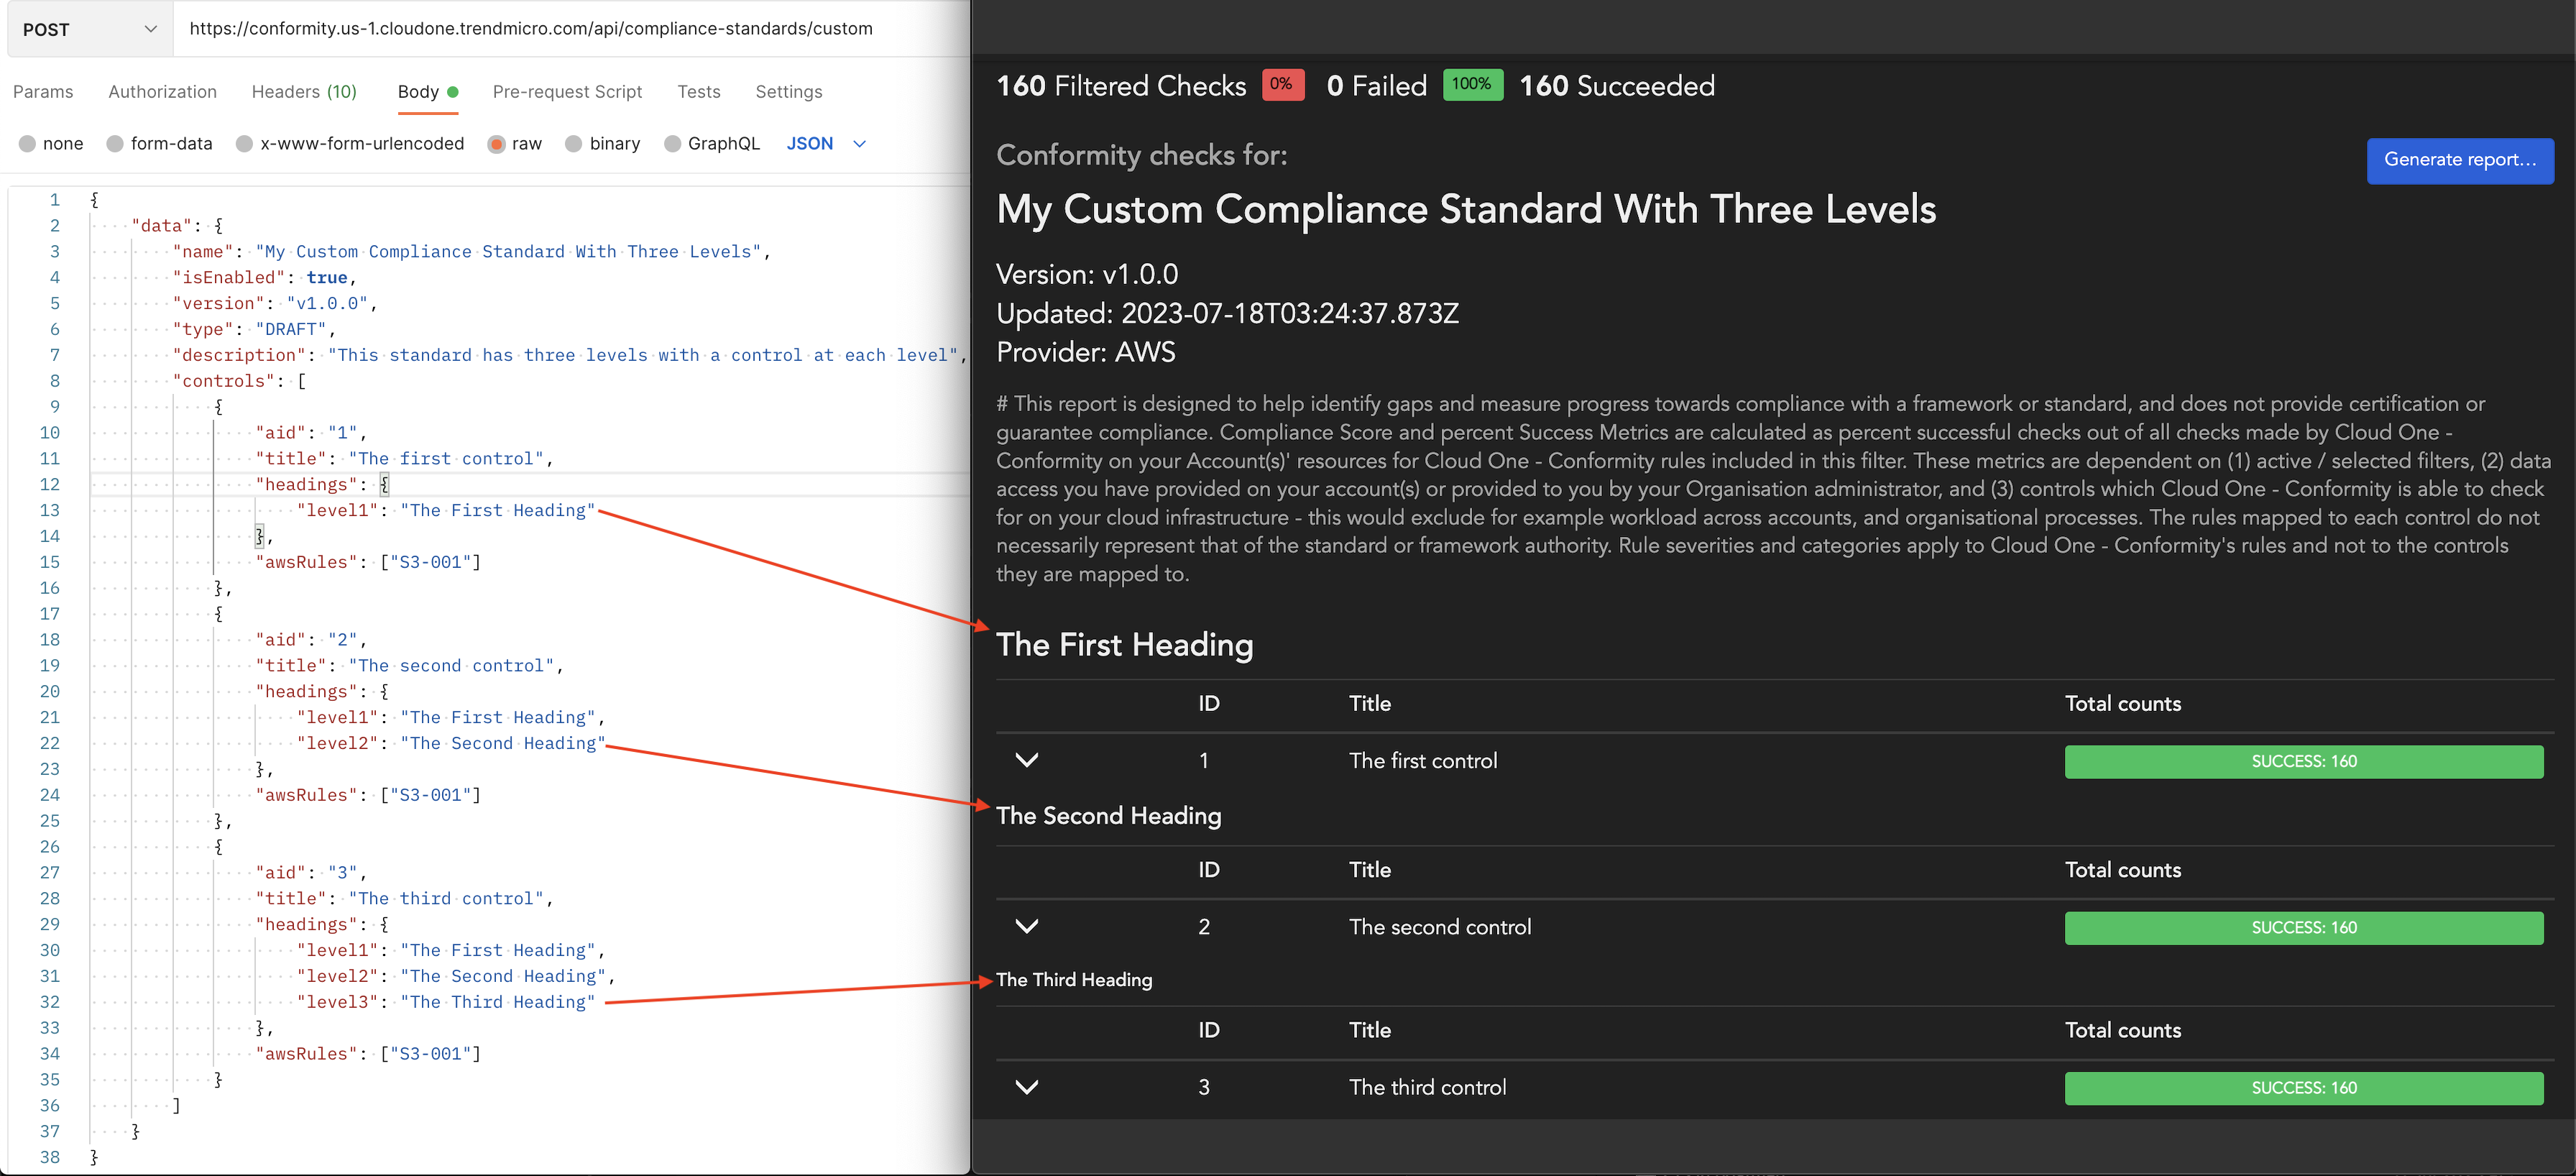Screen dimensions: 2576x1176
Task: Go to the Tests tab
Action: pos(698,92)
